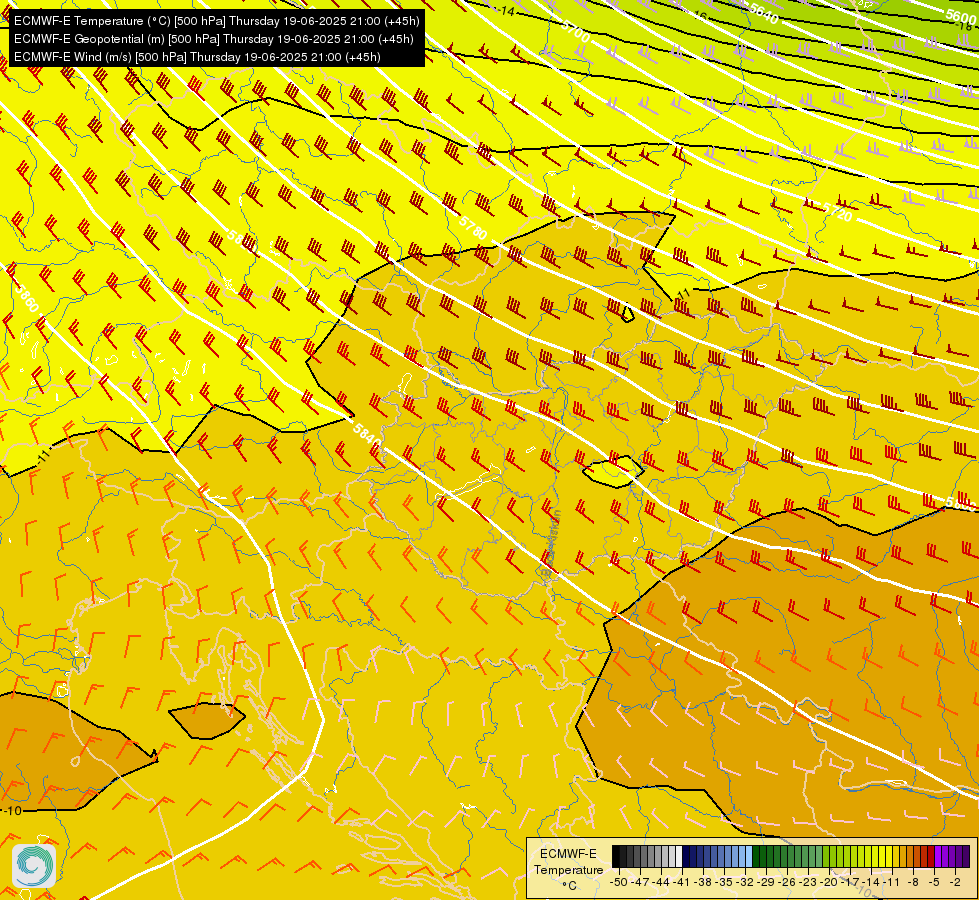
Task: Select the ECMWF-E Geopotential 500 hPa title line
Action: pos(214,39)
